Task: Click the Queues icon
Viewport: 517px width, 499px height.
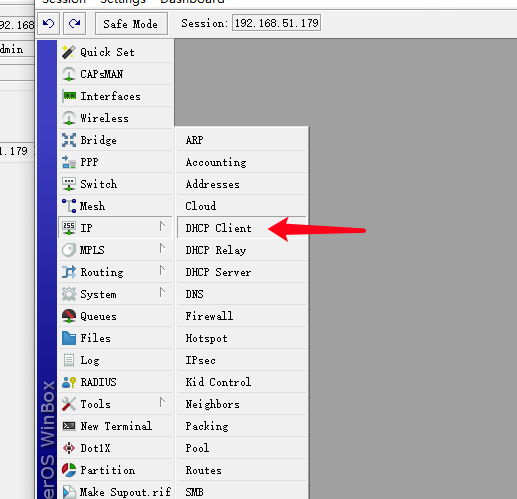Action: coord(69,316)
